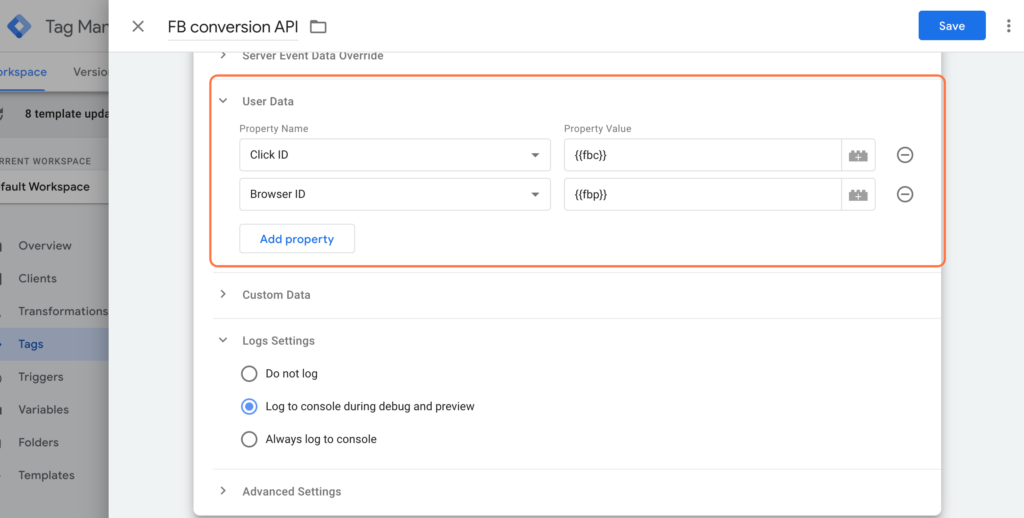
Task: Remove the Browser ID property row
Action: point(904,194)
